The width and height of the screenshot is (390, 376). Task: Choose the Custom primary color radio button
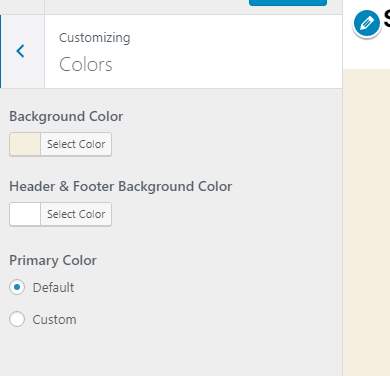click(17, 319)
